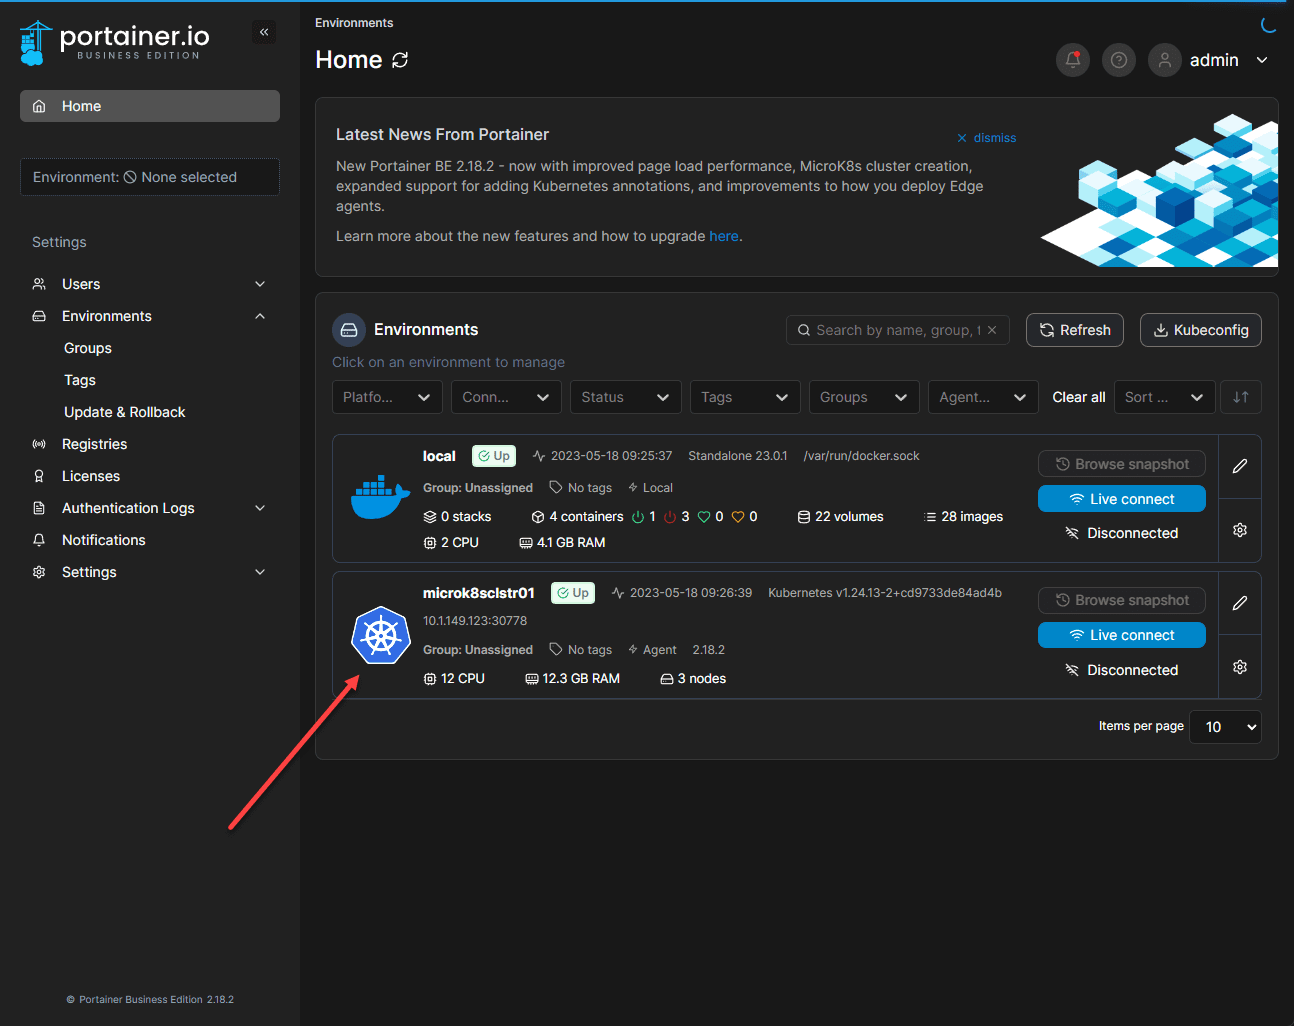Toggle the sort order arrows button
The width and height of the screenshot is (1294, 1026).
(1240, 397)
